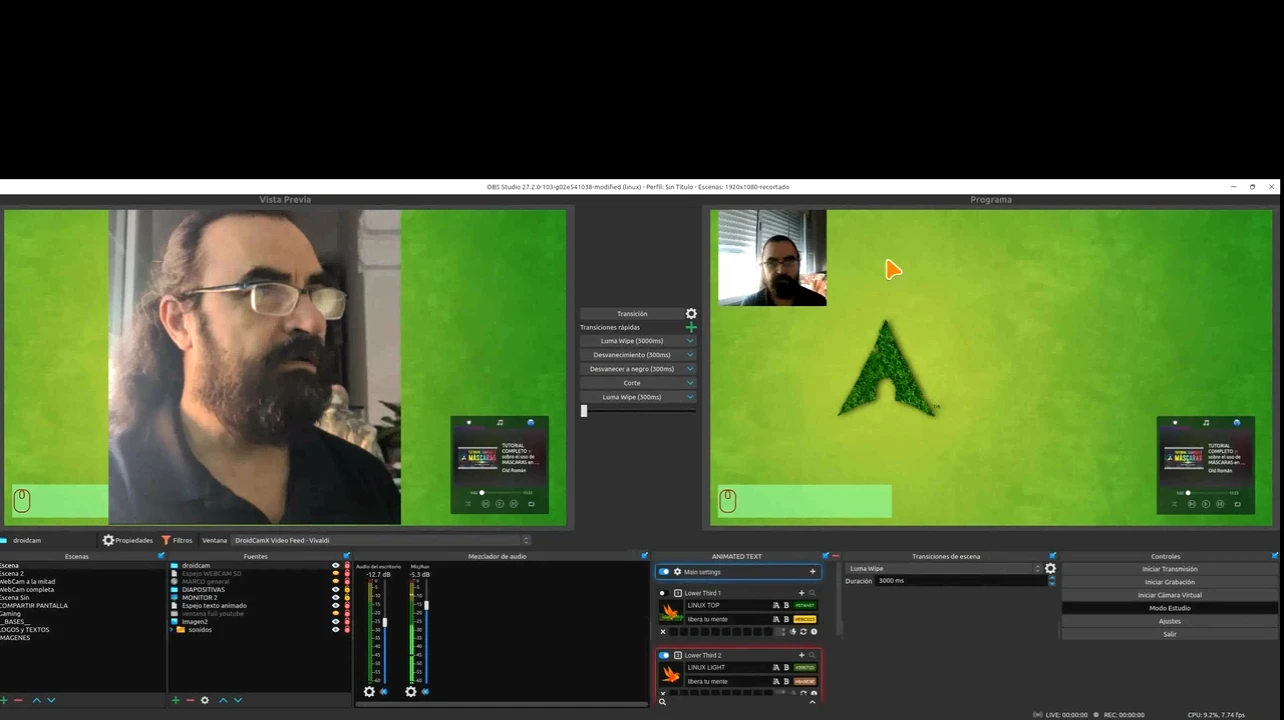The image size is (1284, 720).
Task: Pop out the Escenas dock panel
Action: click(161, 556)
